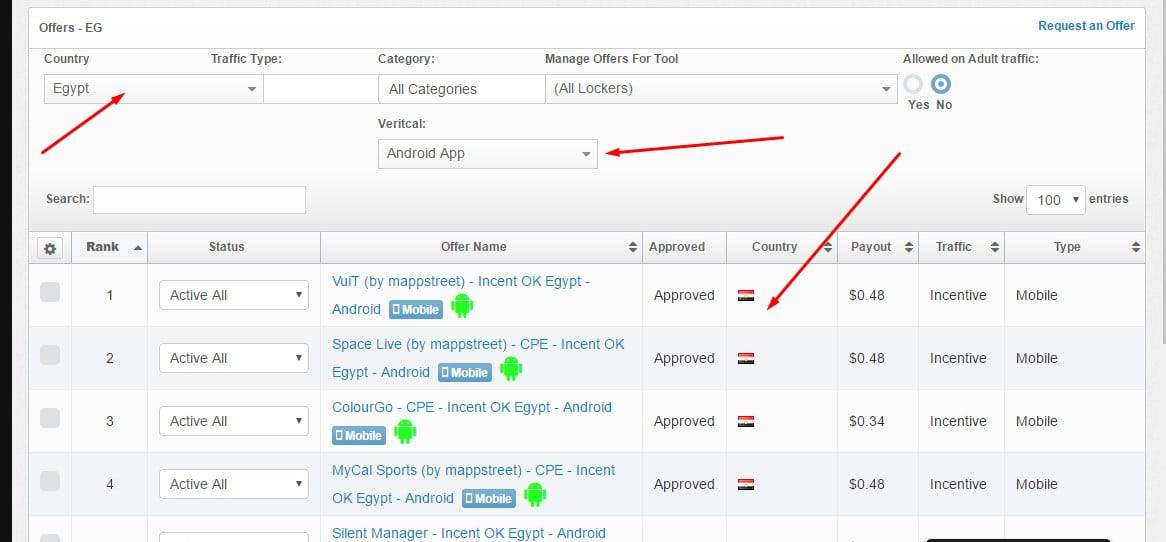1166x542 pixels.
Task: Click the gear settings icon in table header
Action: click(50, 248)
